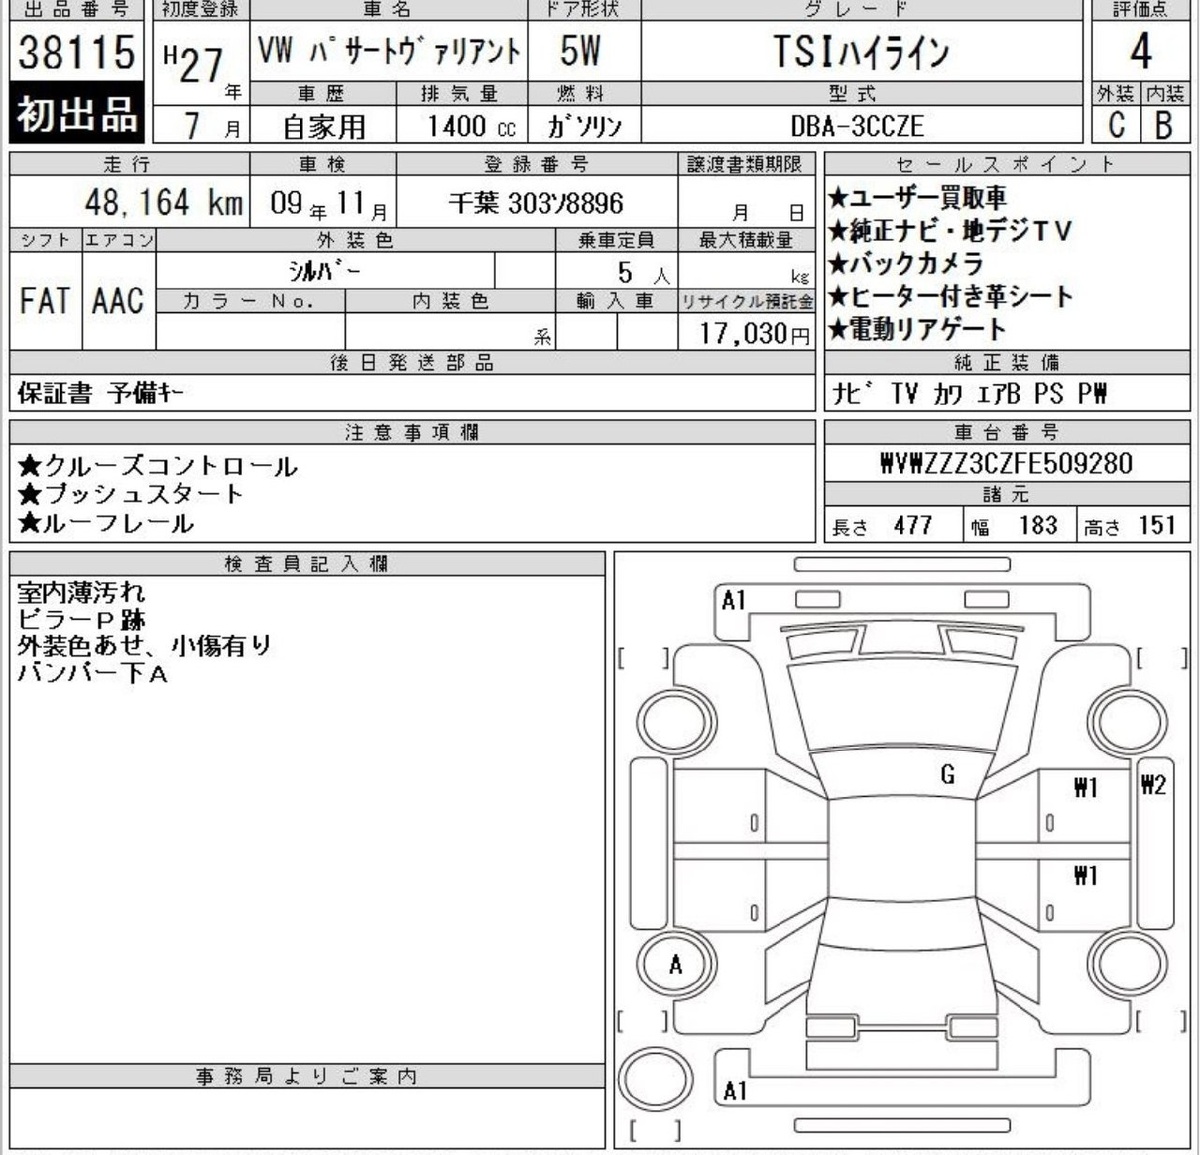Click the displacement value 1400 cc
1200x1155 pixels.
472,127
